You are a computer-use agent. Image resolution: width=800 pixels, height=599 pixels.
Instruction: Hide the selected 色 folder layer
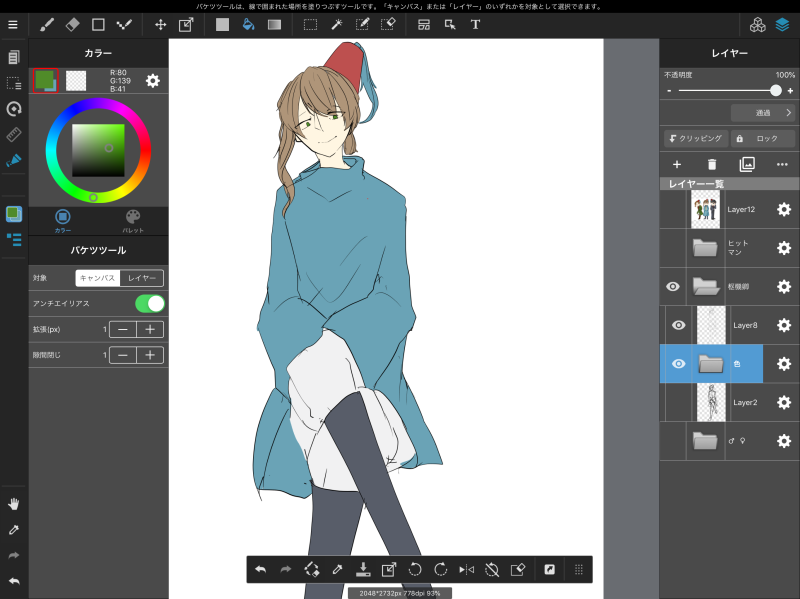[679, 364]
